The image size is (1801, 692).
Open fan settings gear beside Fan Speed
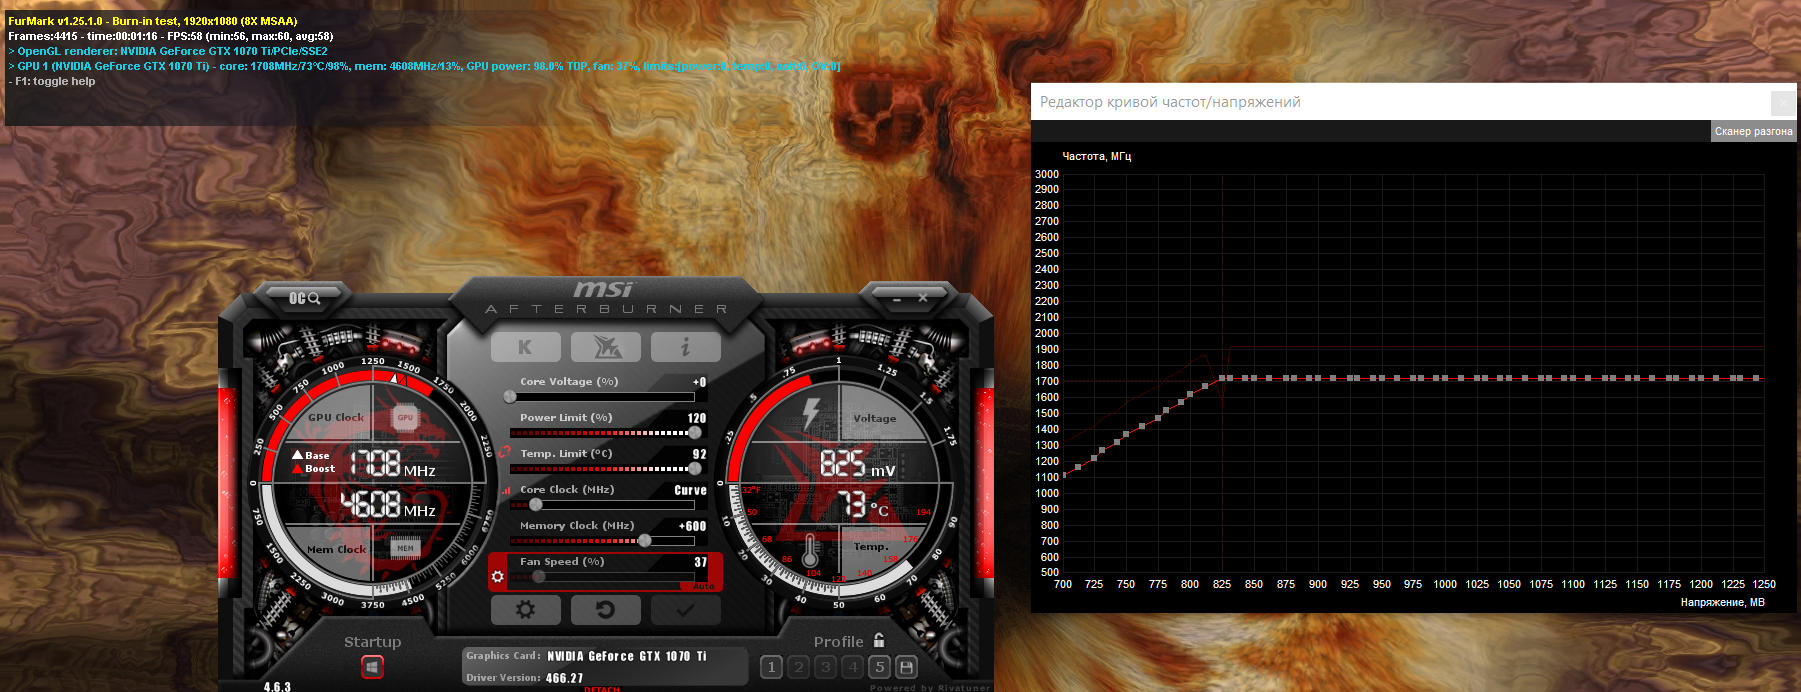click(x=497, y=576)
